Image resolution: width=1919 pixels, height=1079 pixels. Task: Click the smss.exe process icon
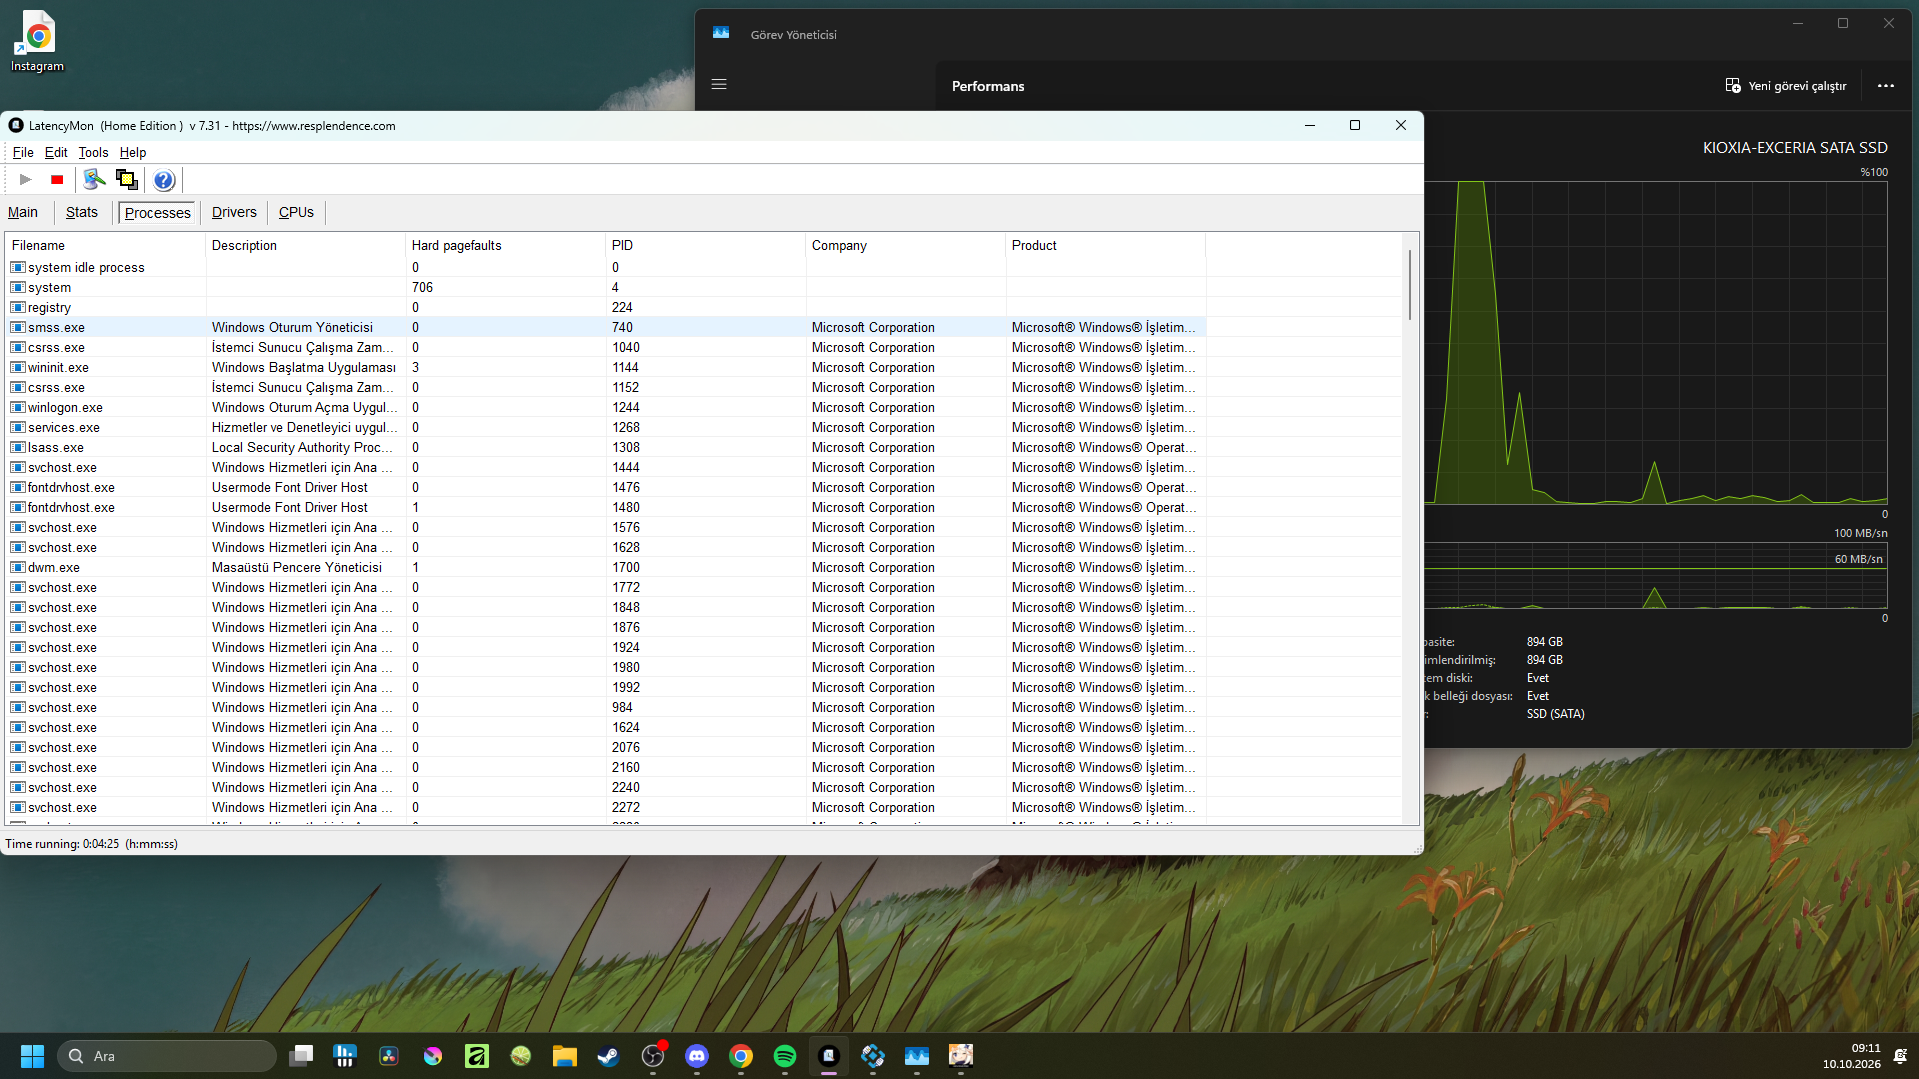coord(18,327)
